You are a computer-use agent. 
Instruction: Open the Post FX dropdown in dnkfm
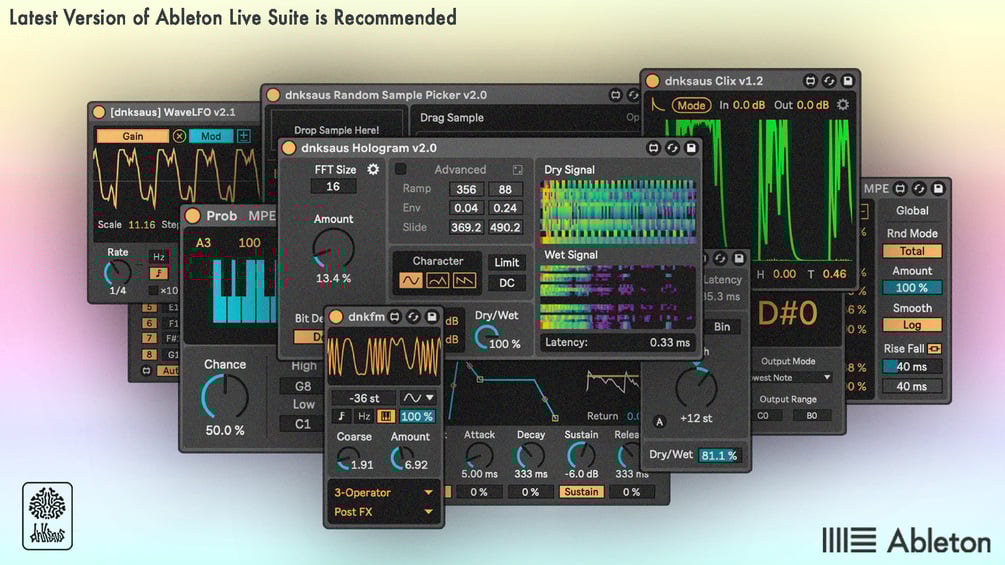click(383, 512)
